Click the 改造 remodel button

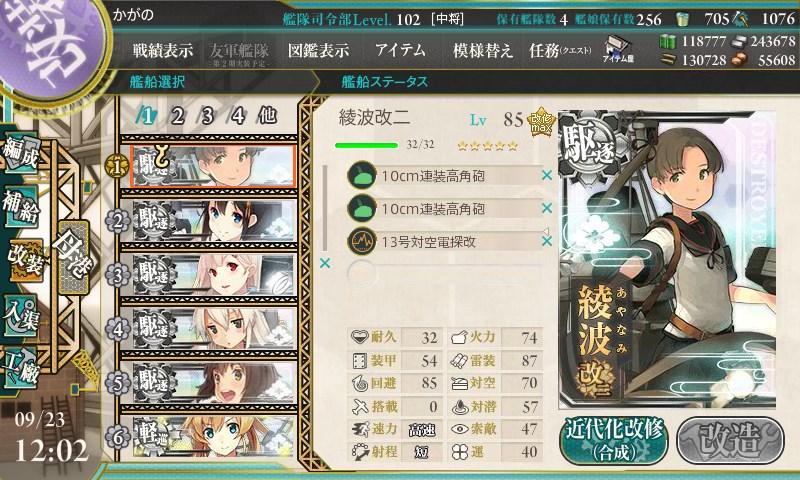pos(730,441)
